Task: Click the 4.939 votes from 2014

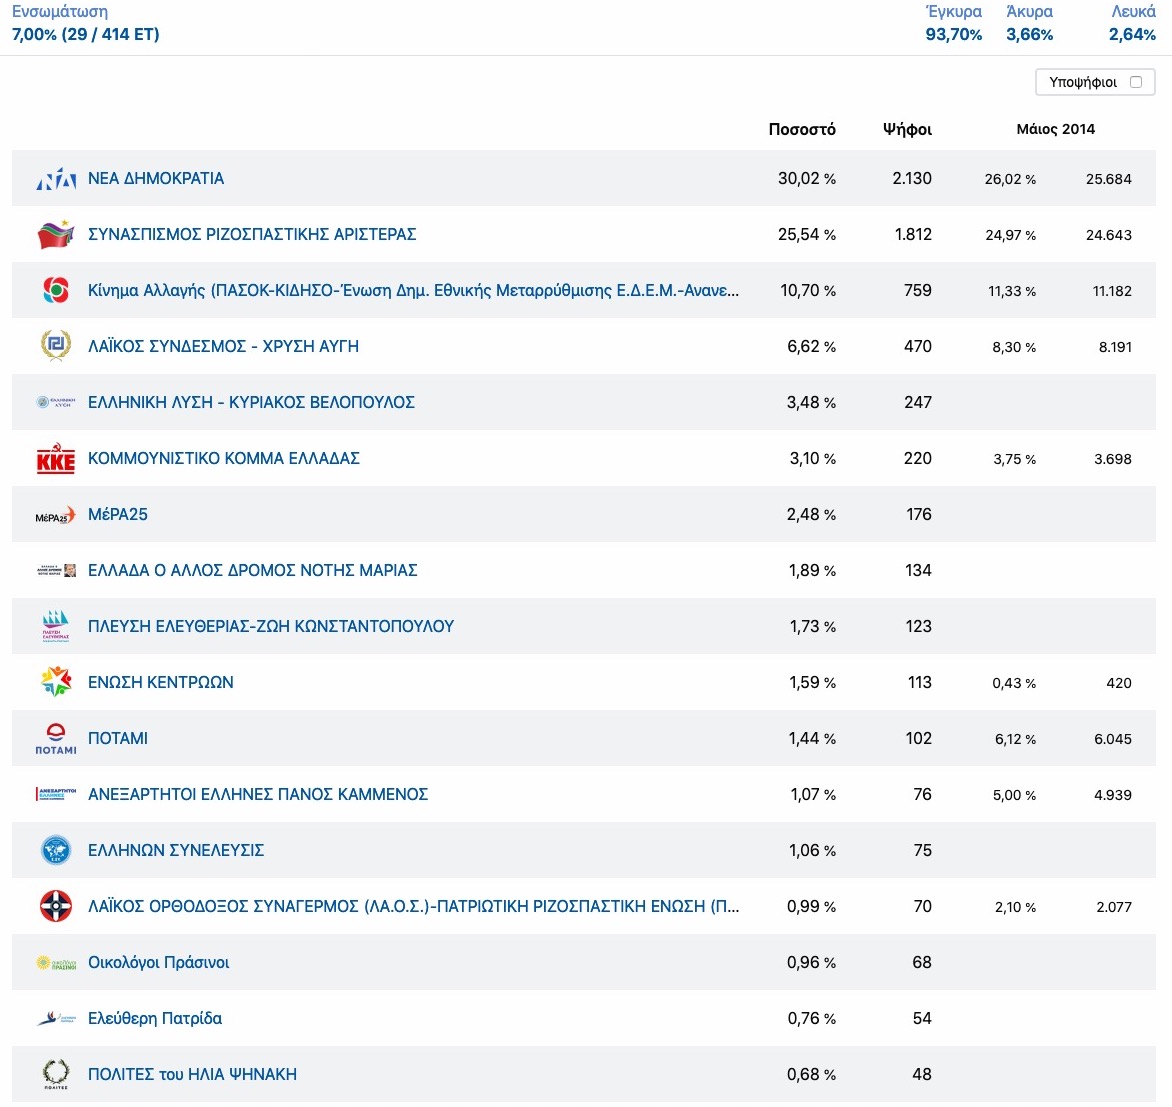Action: [1113, 795]
